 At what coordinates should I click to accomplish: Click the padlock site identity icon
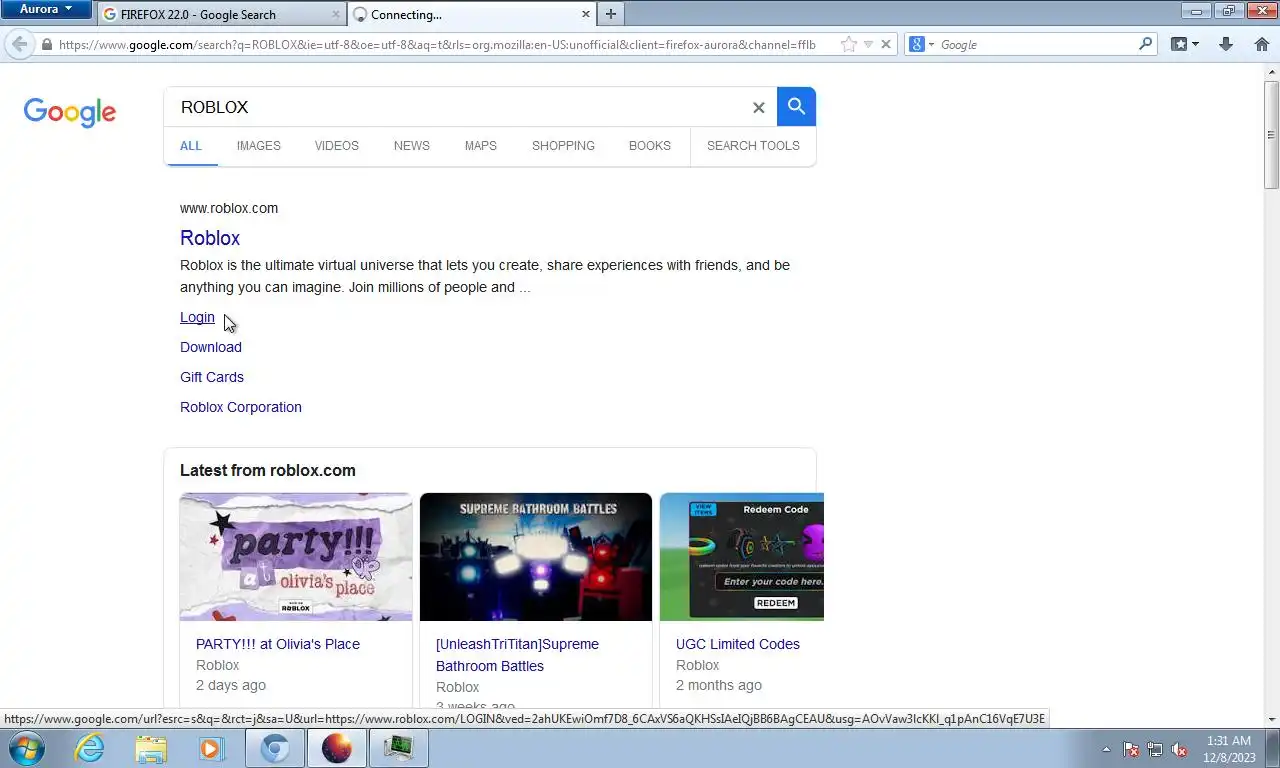coord(46,45)
